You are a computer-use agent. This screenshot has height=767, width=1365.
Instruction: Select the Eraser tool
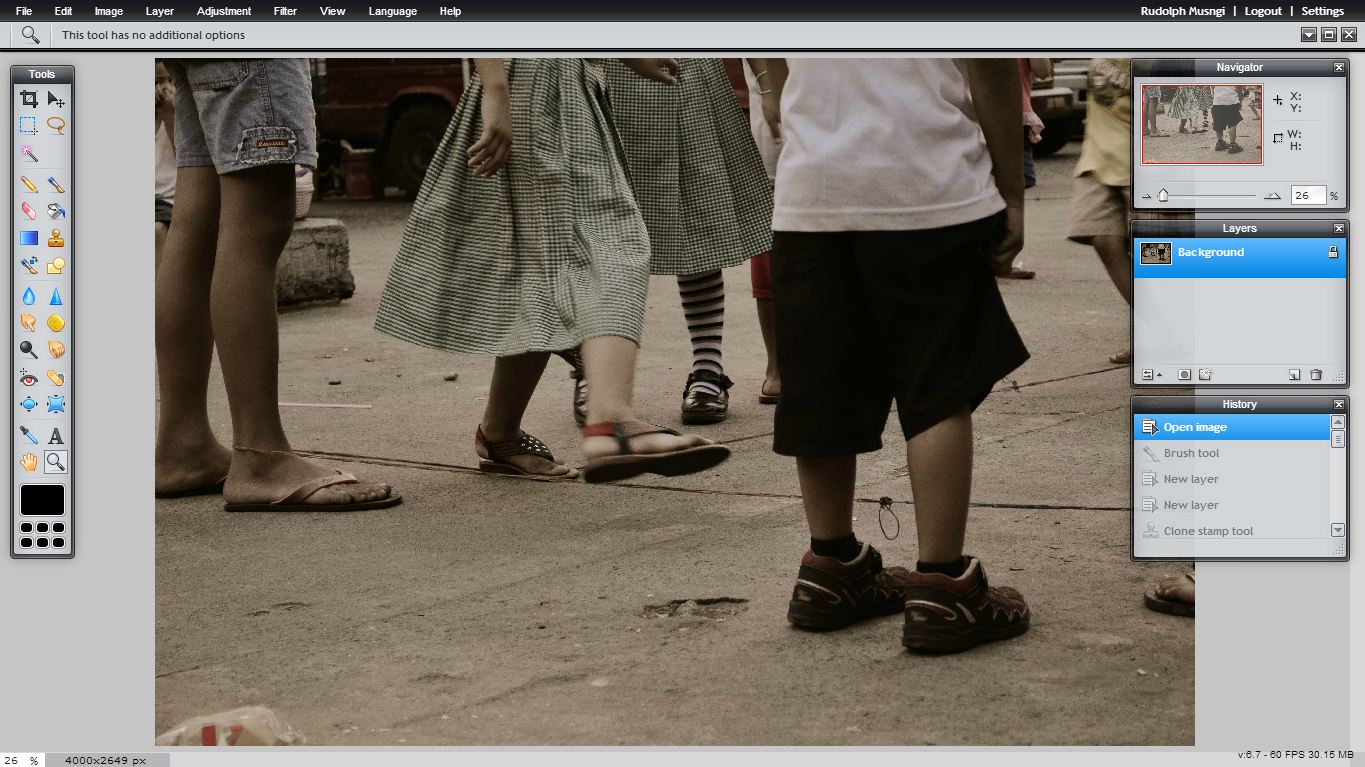[29, 211]
